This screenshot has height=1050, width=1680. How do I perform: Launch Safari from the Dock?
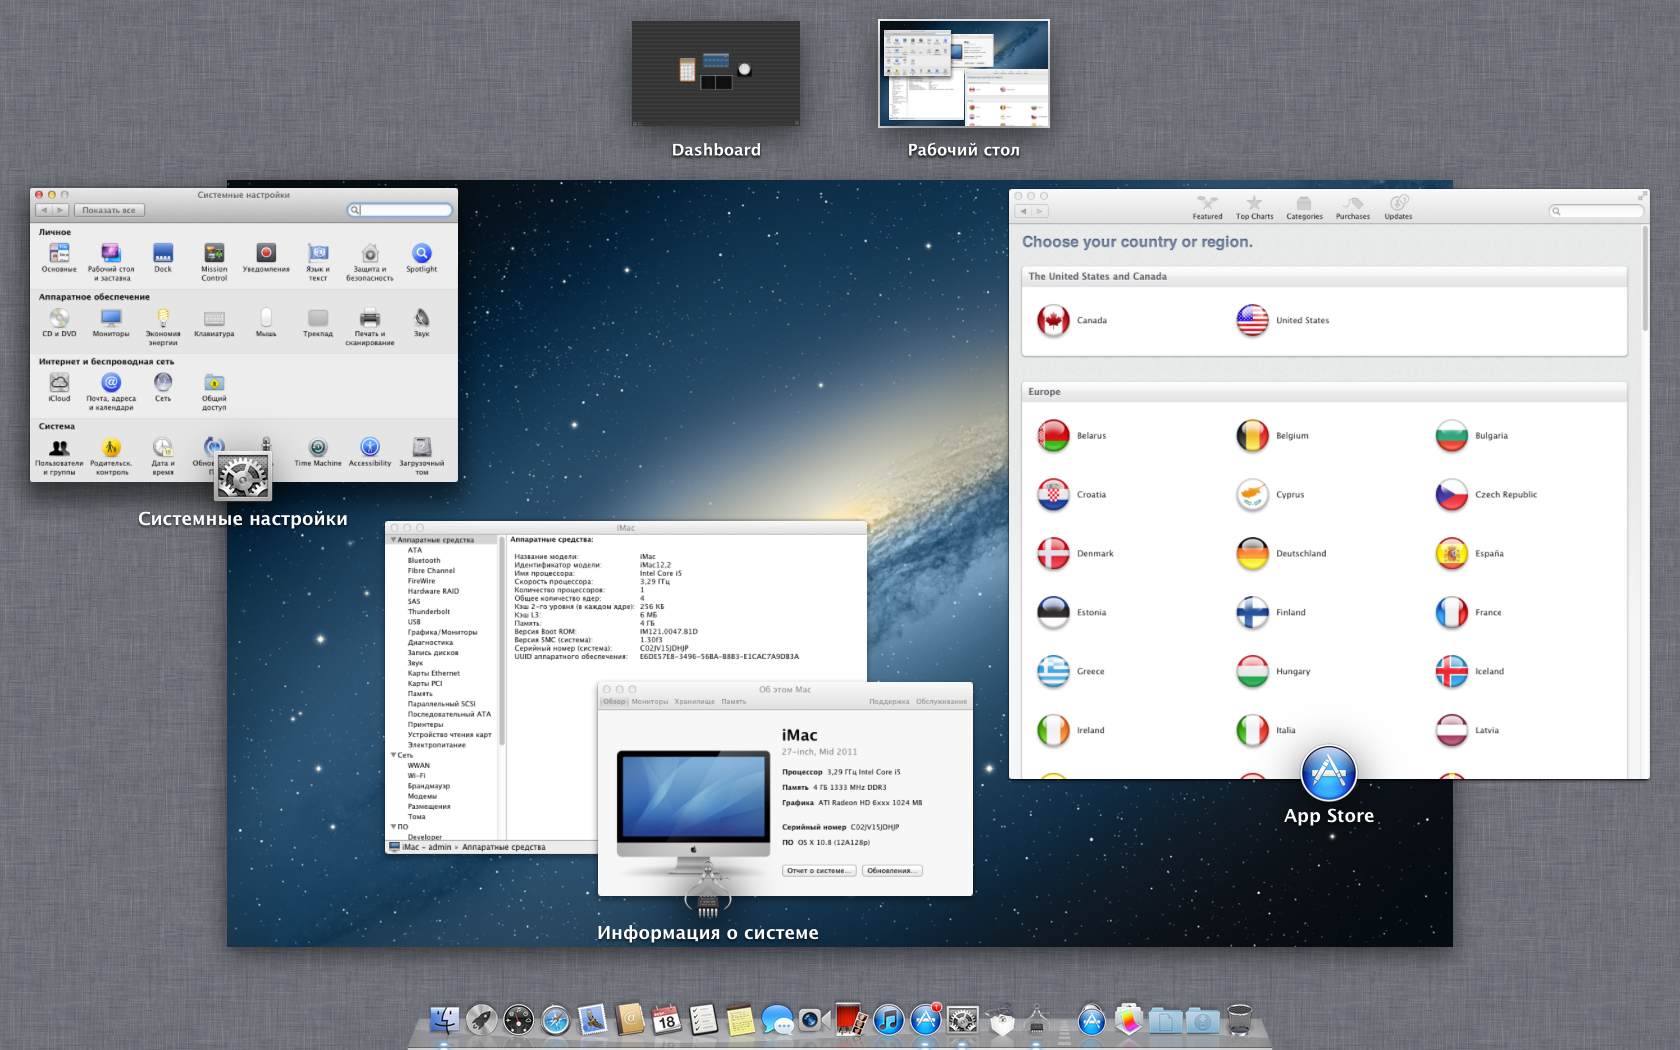pyautogui.click(x=555, y=1020)
